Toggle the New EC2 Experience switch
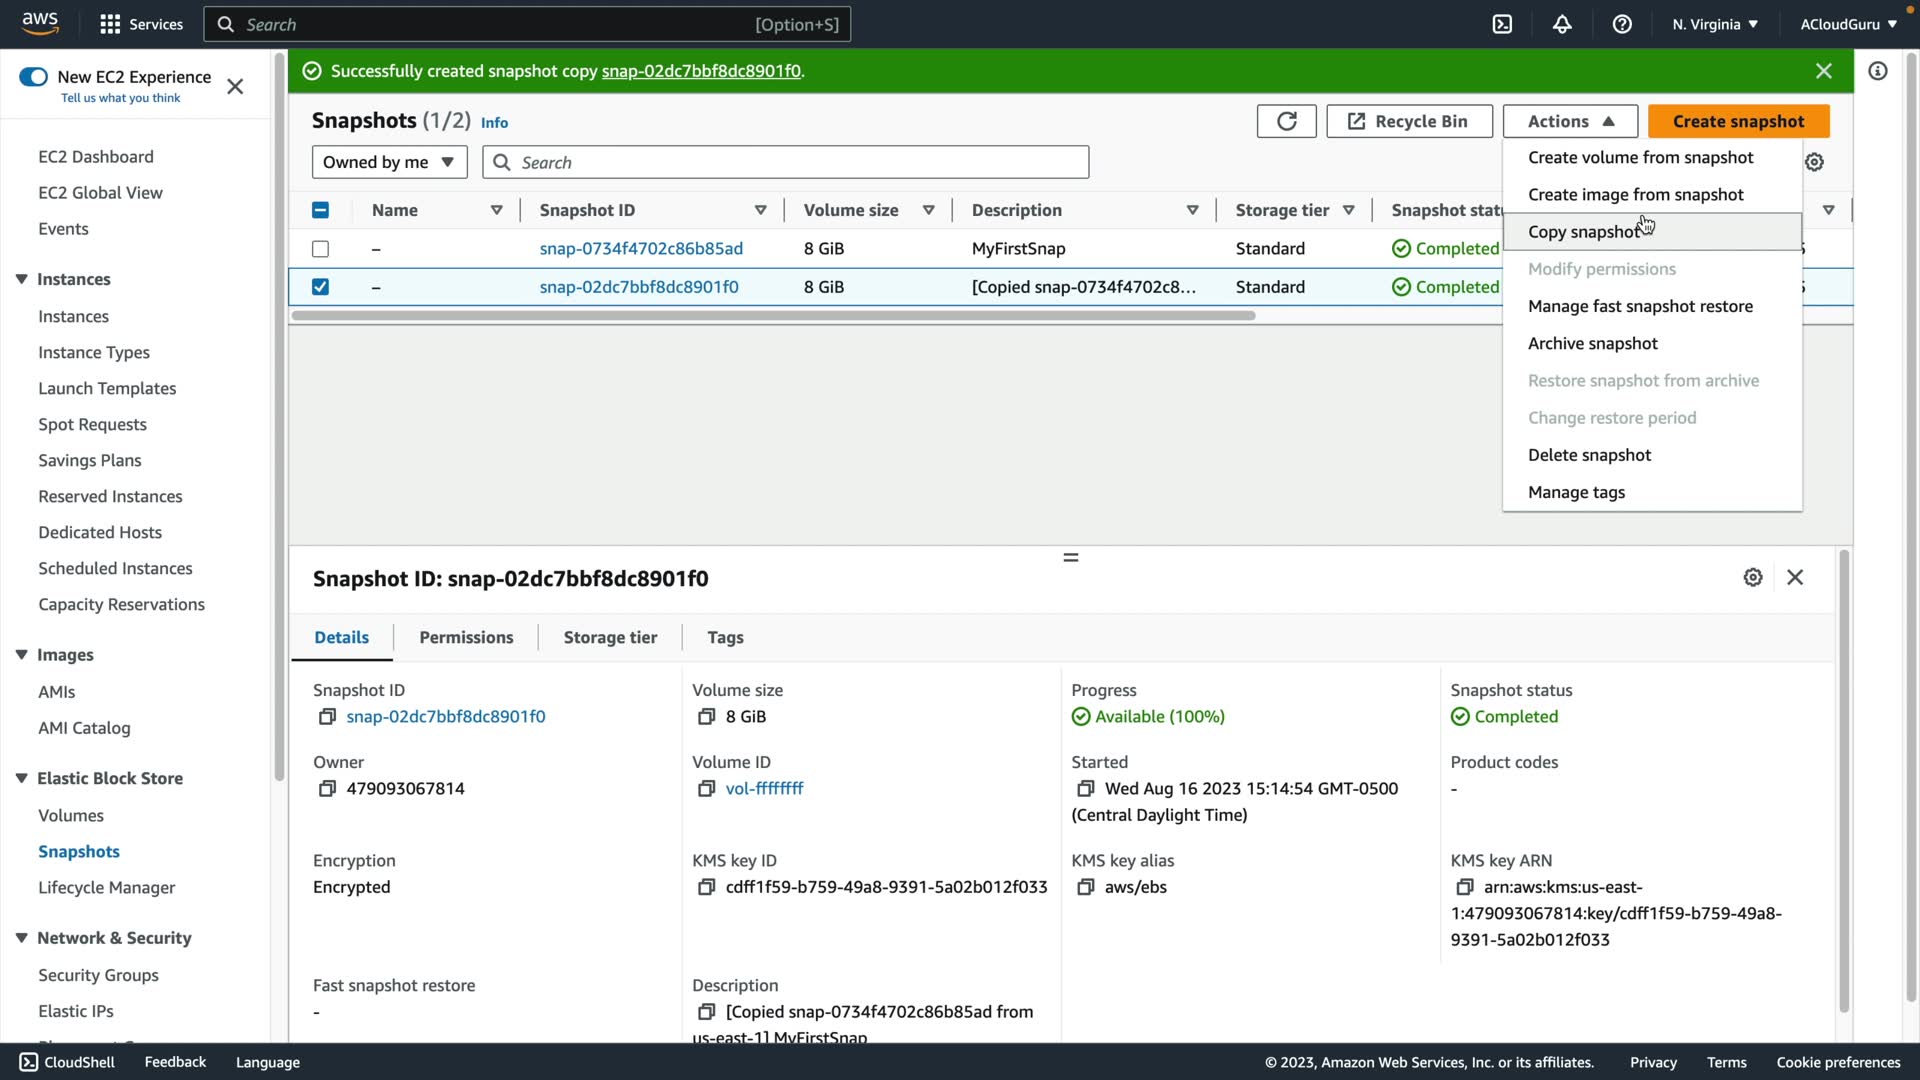This screenshot has height=1080, width=1920. (33, 77)
